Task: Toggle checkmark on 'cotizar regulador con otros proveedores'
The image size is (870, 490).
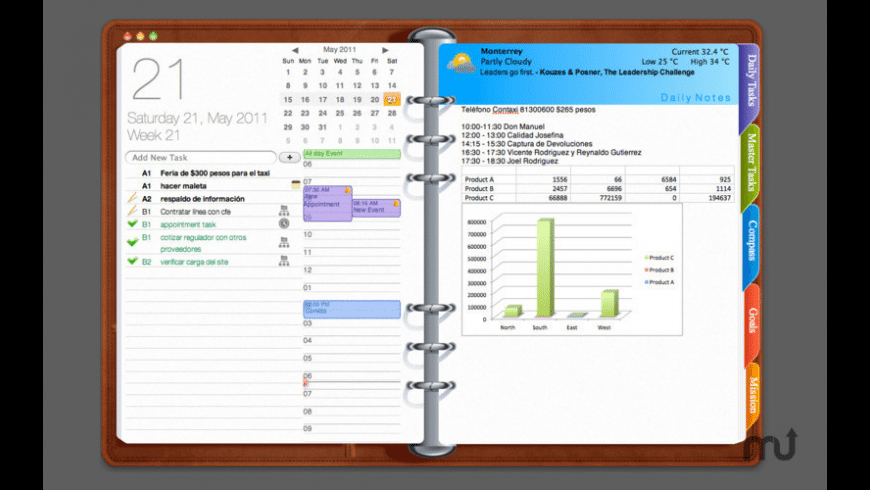Action: [x=132, y=242]
